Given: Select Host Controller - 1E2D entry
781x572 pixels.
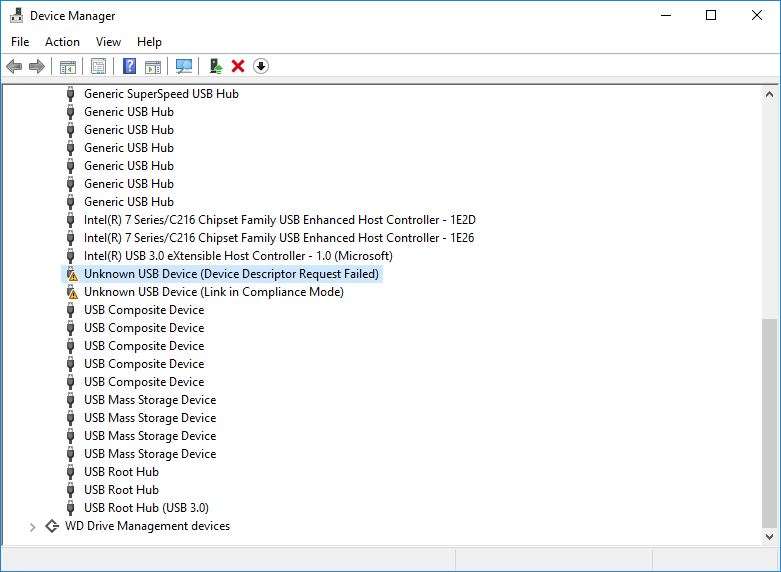Looking at the screenshot, I should [280, 220].
